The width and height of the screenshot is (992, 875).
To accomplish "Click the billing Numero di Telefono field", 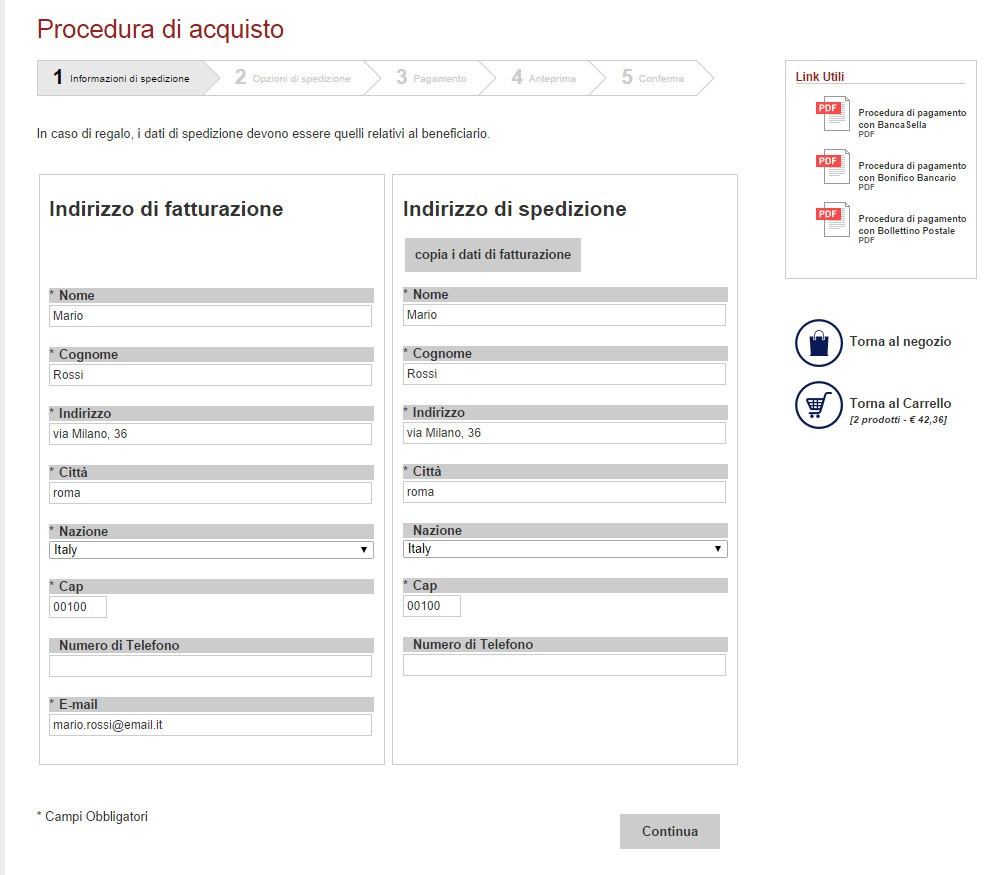I will pyautogui.click(x=210, y=666).
